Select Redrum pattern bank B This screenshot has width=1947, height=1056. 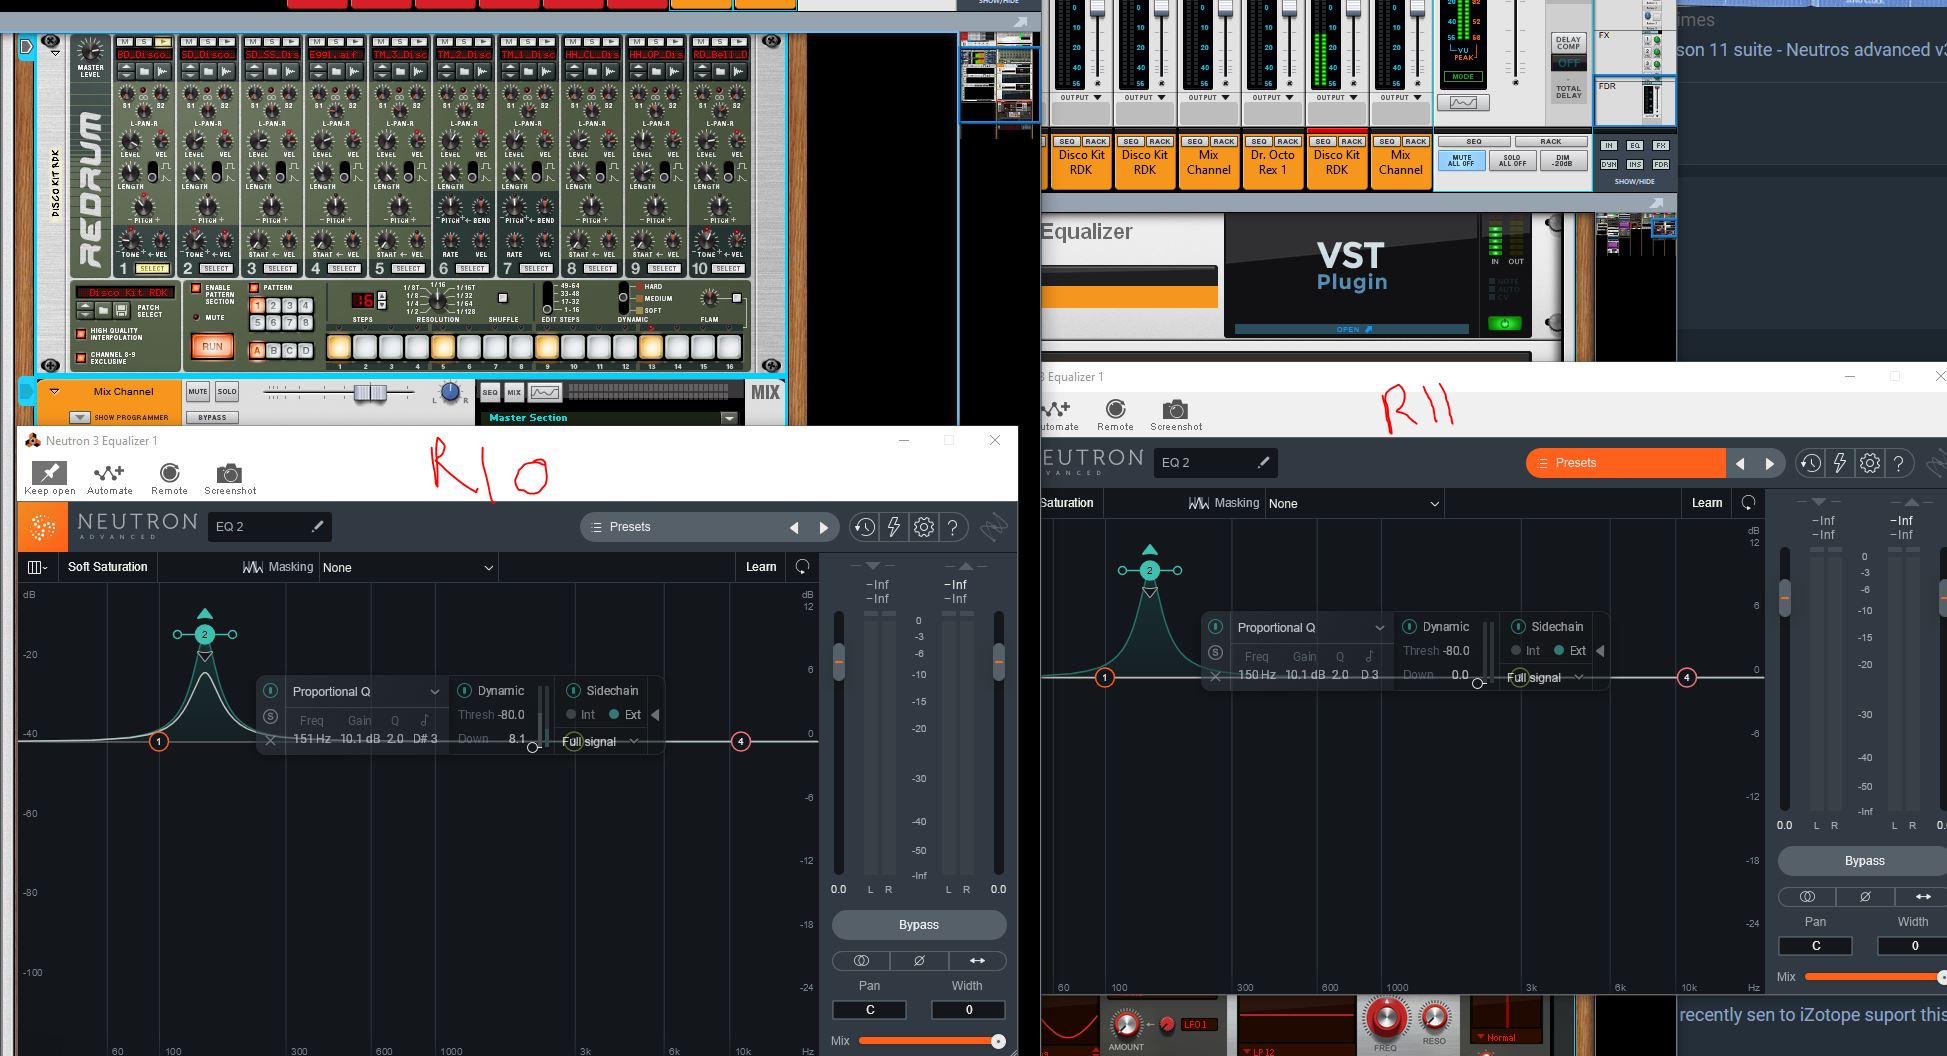coord(273,350)
